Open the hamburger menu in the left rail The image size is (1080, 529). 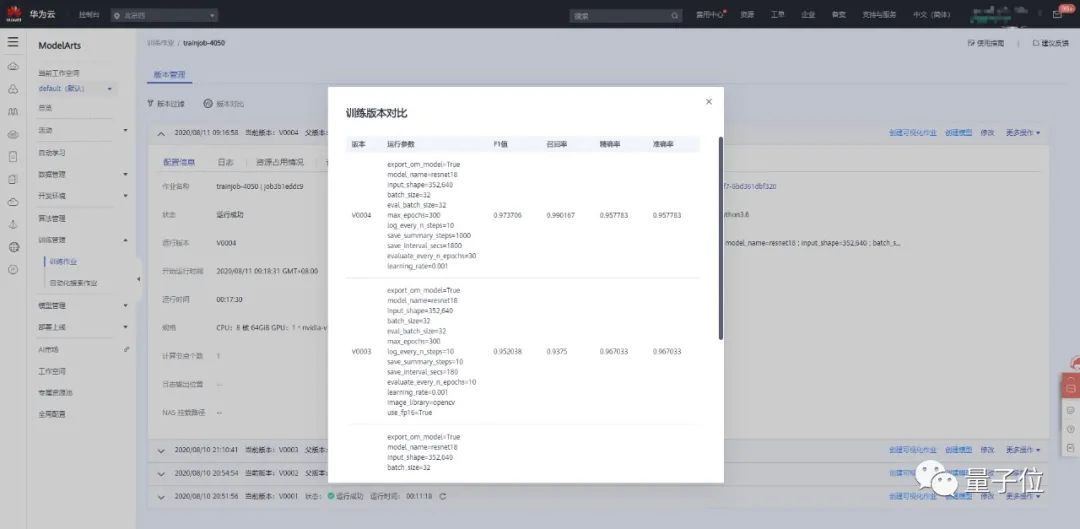tap(12, 42)
